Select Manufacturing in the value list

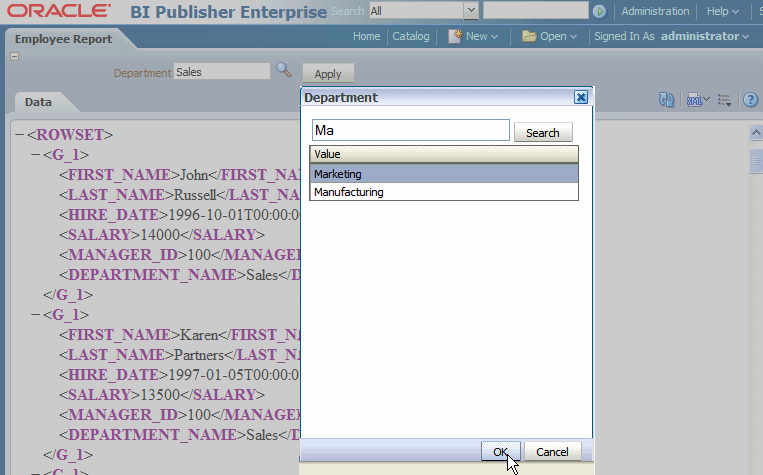tap(444, 192)
